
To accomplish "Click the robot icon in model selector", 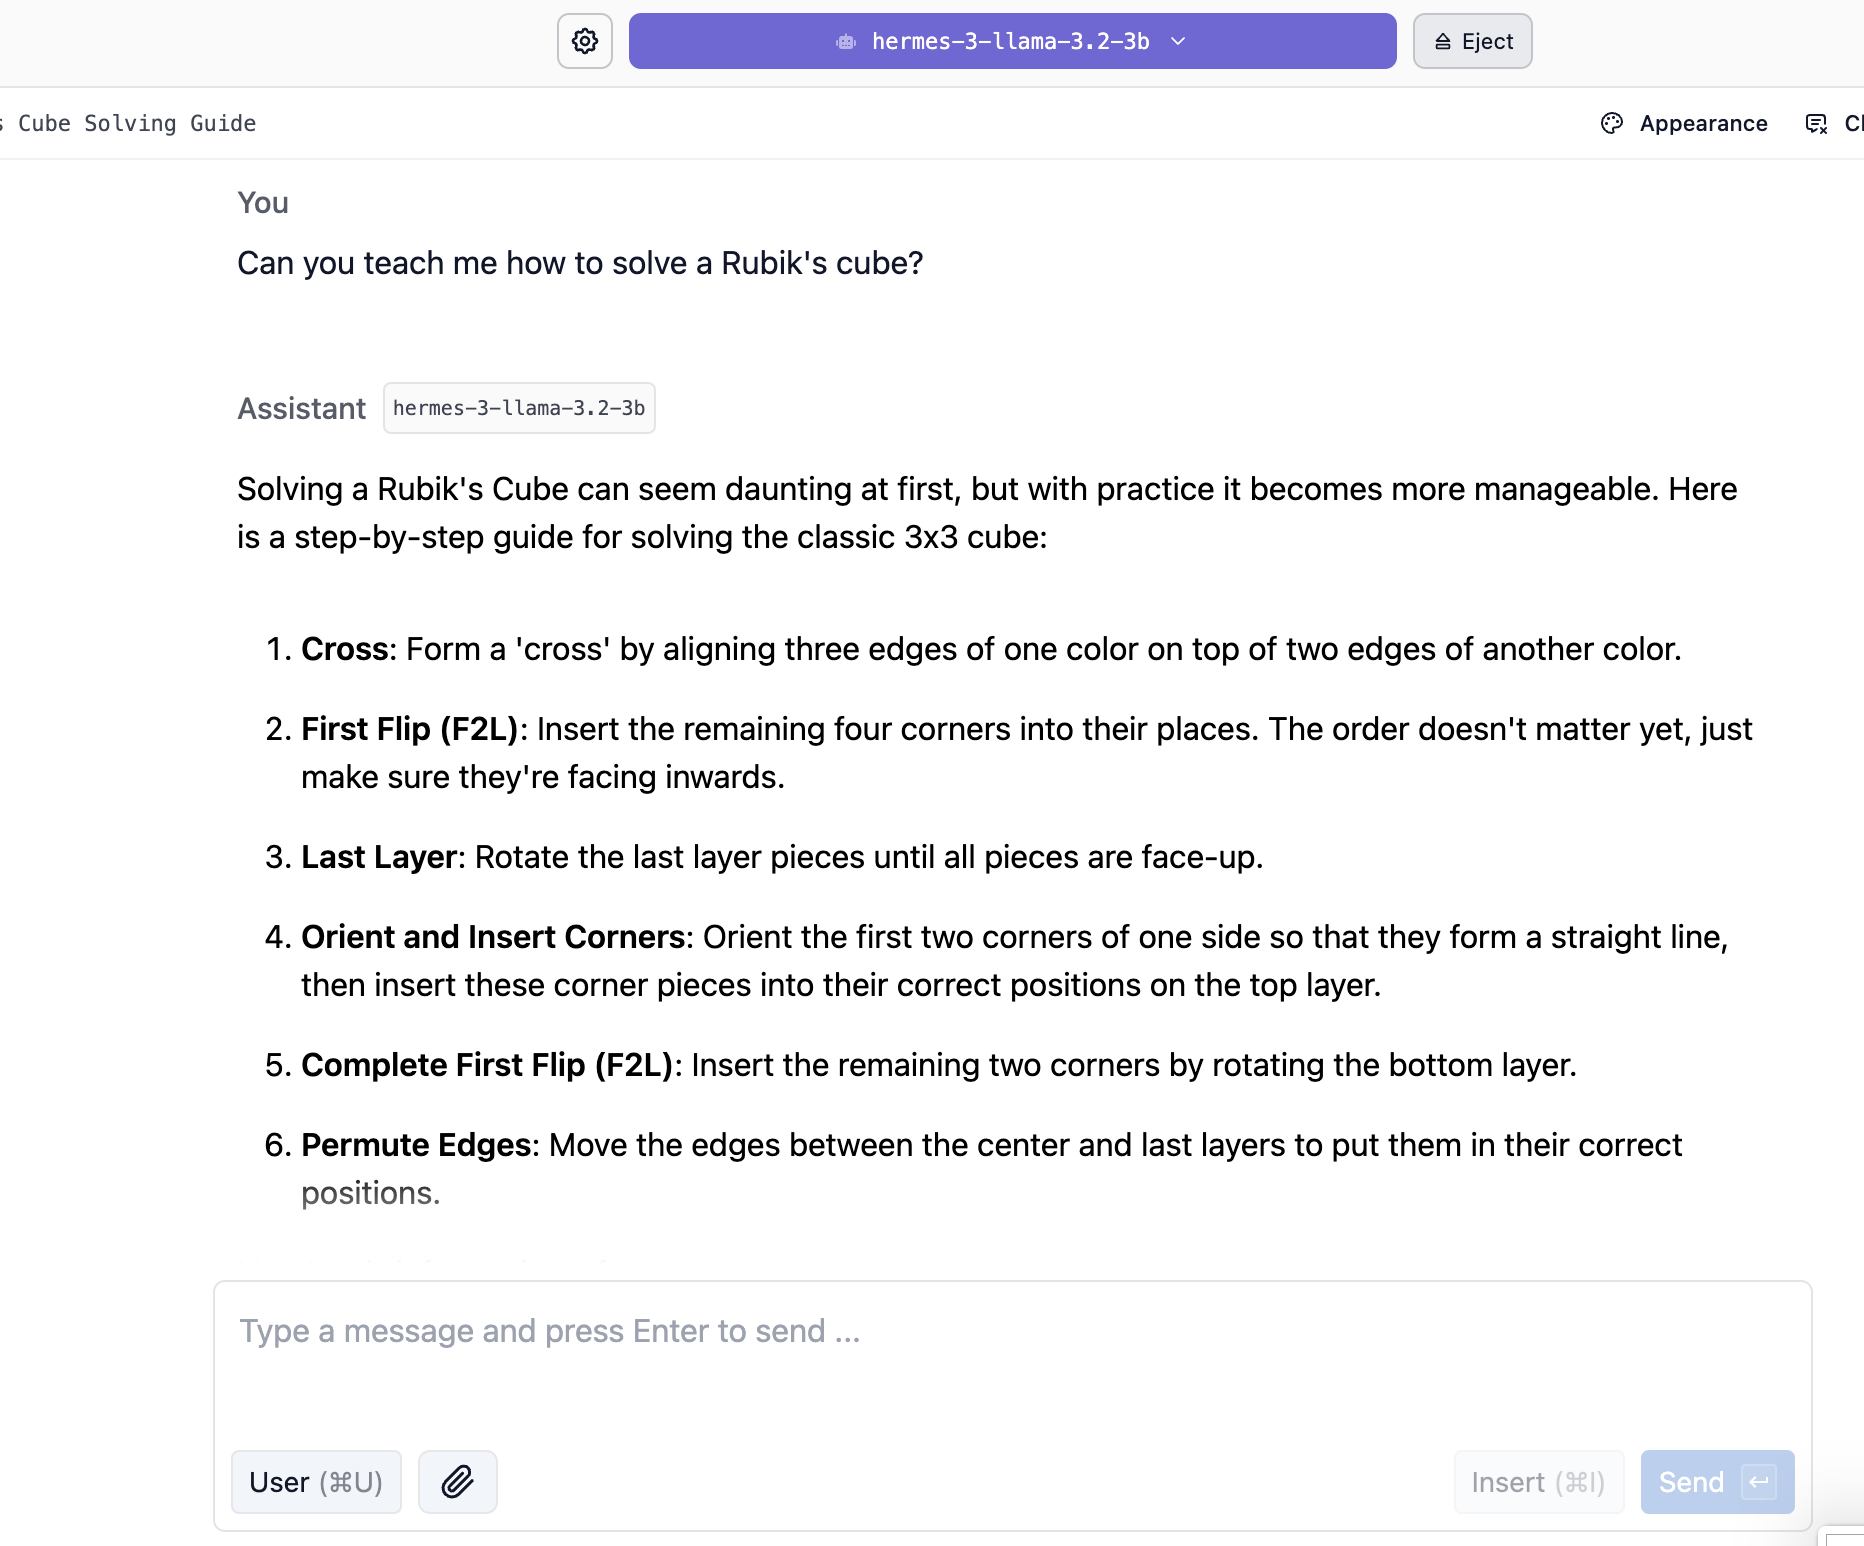I will pos(846,42).
